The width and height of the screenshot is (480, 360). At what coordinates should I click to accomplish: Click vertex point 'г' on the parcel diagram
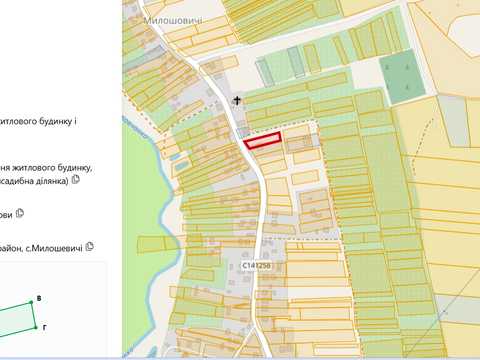point(36,327)
